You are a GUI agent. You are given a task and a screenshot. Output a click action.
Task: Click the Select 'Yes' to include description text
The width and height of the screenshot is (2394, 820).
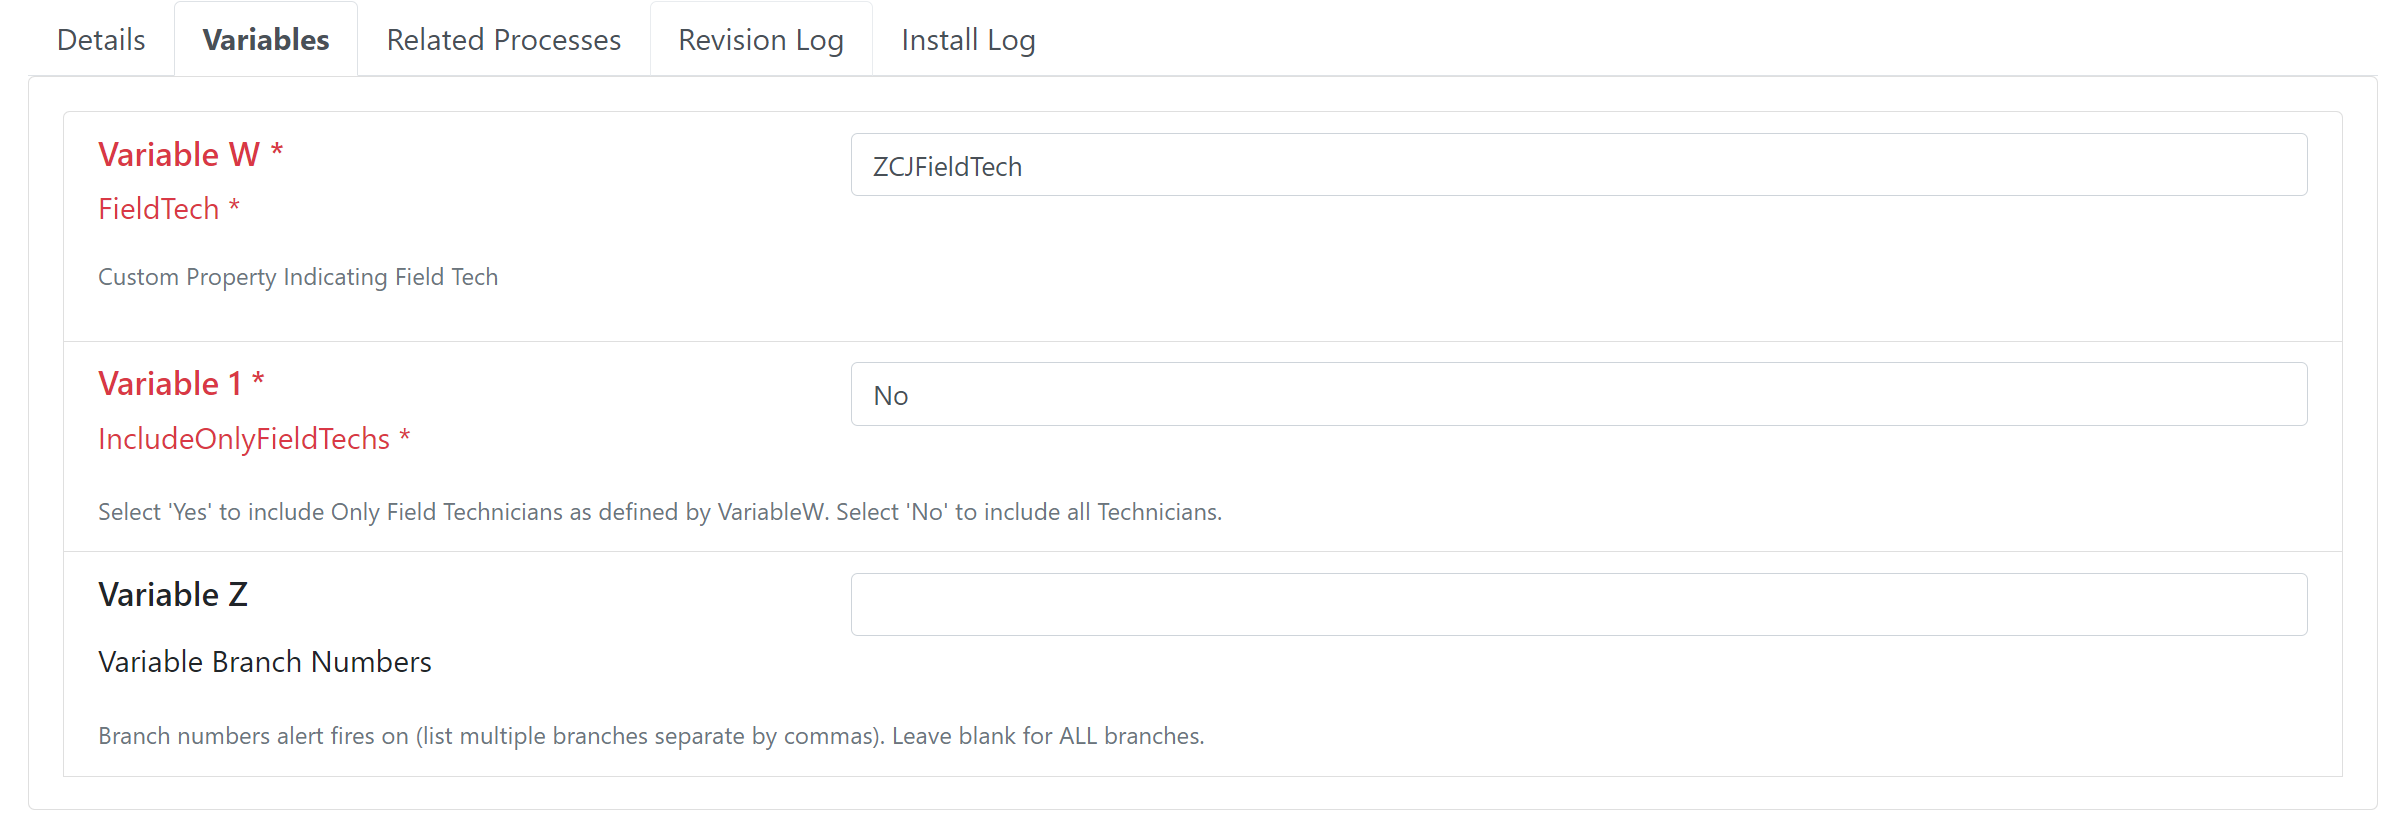point(660,512)
